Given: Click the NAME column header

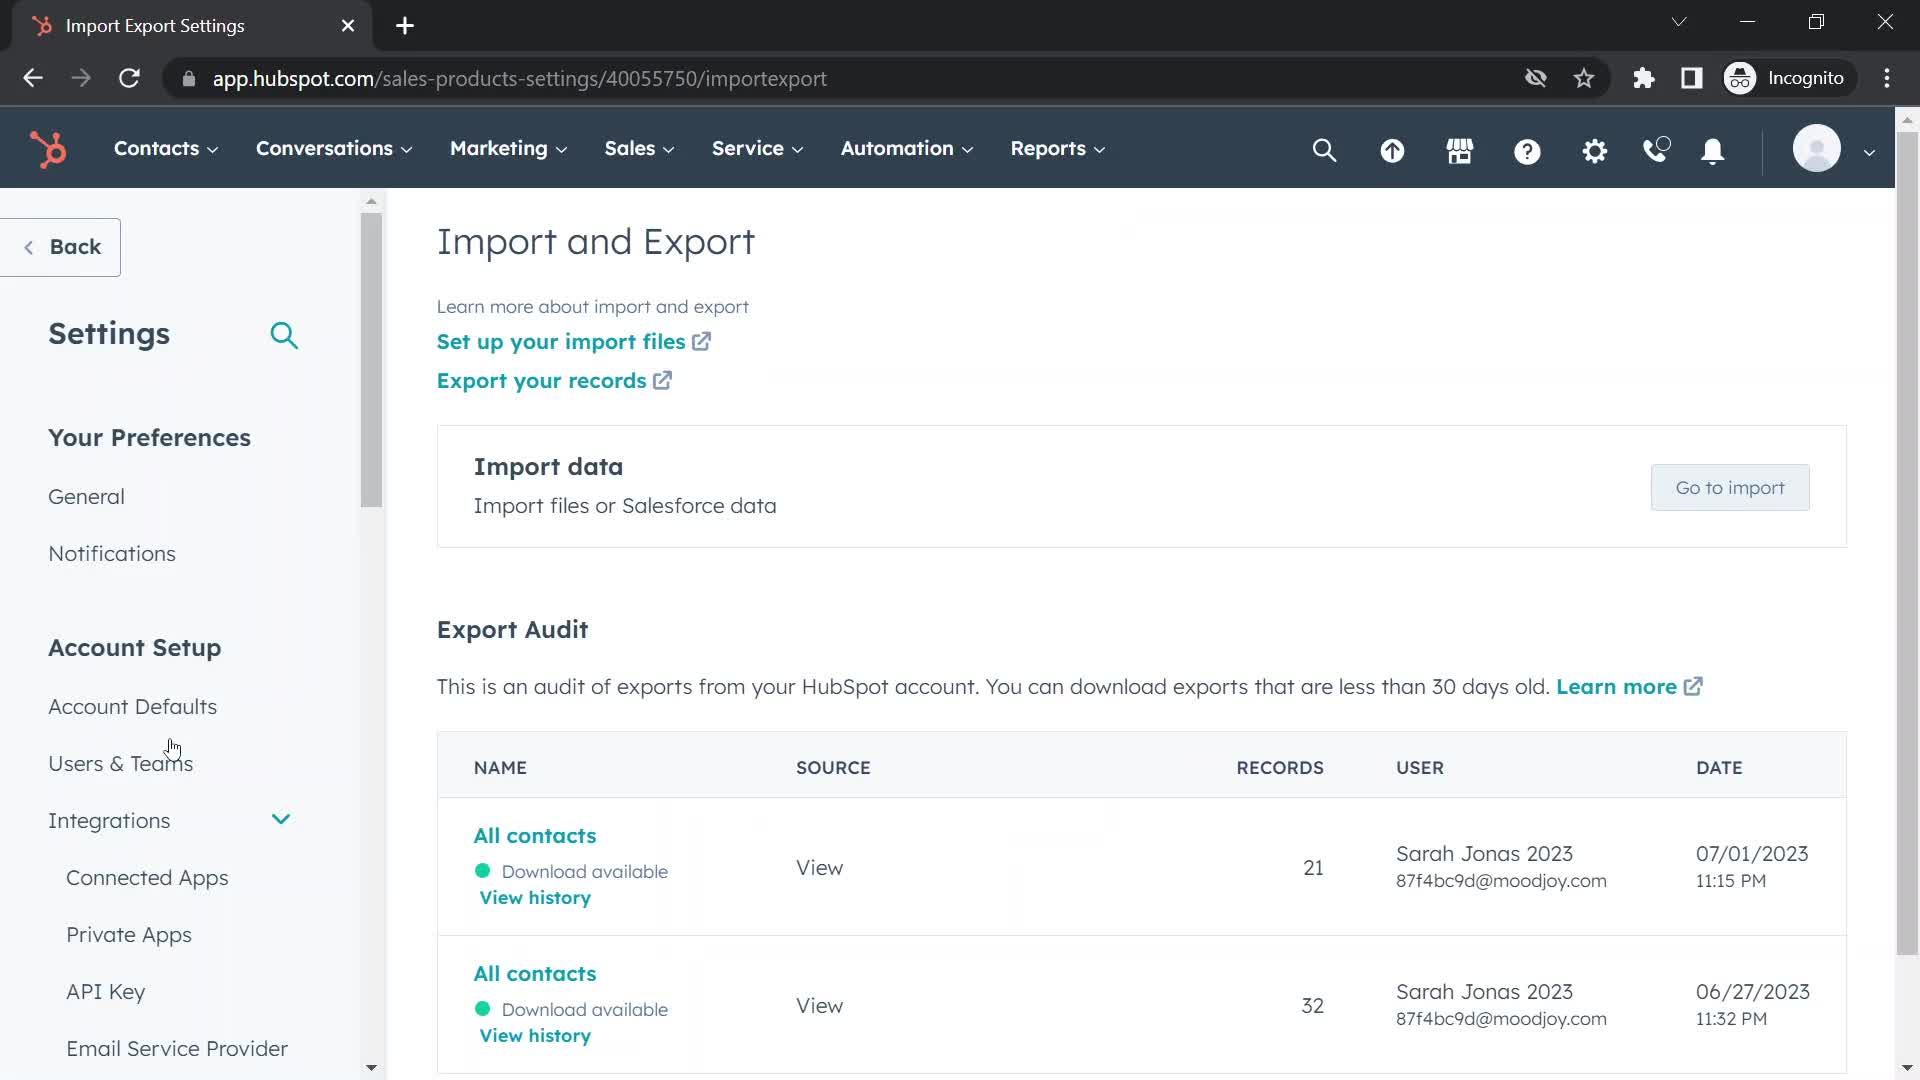Looking at the screenshot, I should (500, 768).
